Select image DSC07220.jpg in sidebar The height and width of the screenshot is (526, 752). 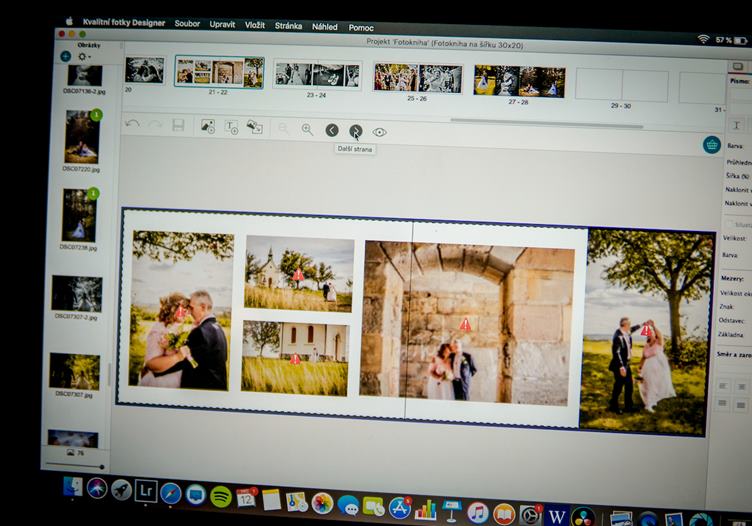tap(82, 137)
